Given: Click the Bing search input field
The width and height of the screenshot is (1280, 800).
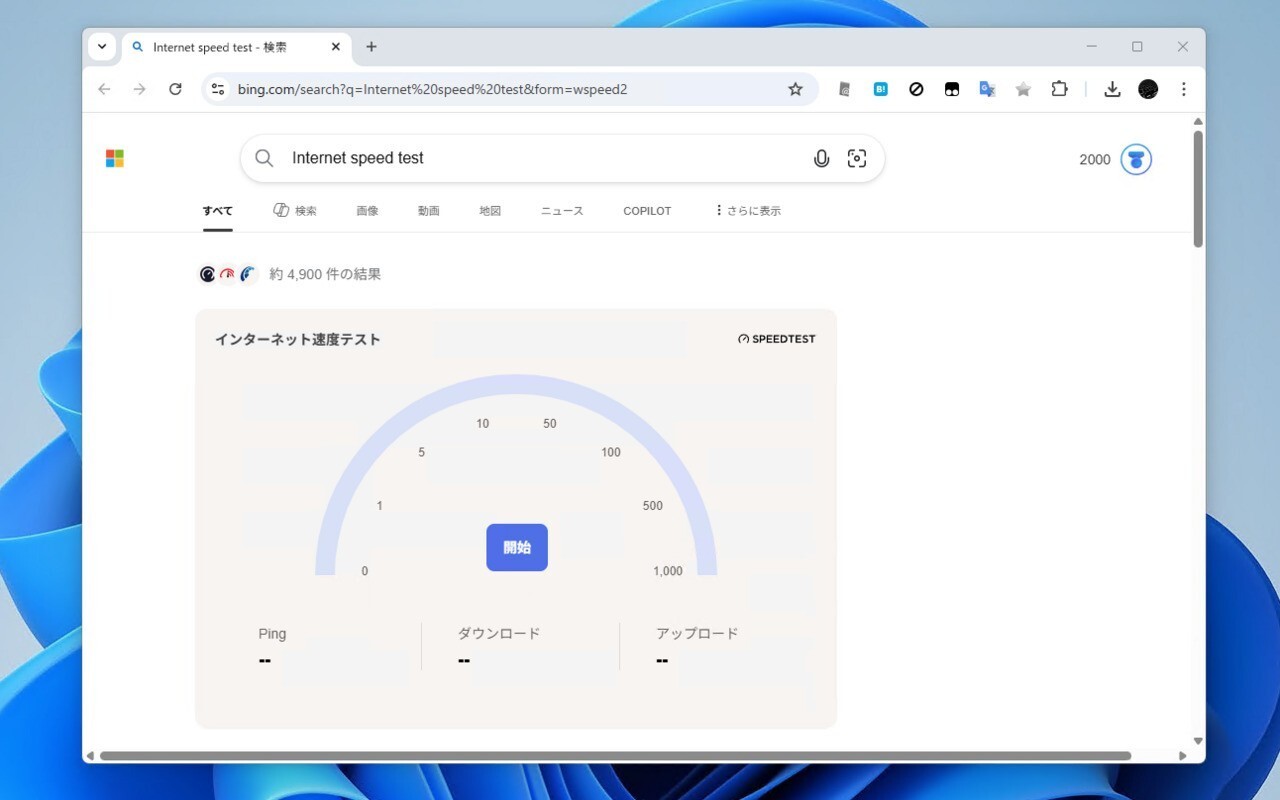Looking at the screenshot, I should point(540,158).
